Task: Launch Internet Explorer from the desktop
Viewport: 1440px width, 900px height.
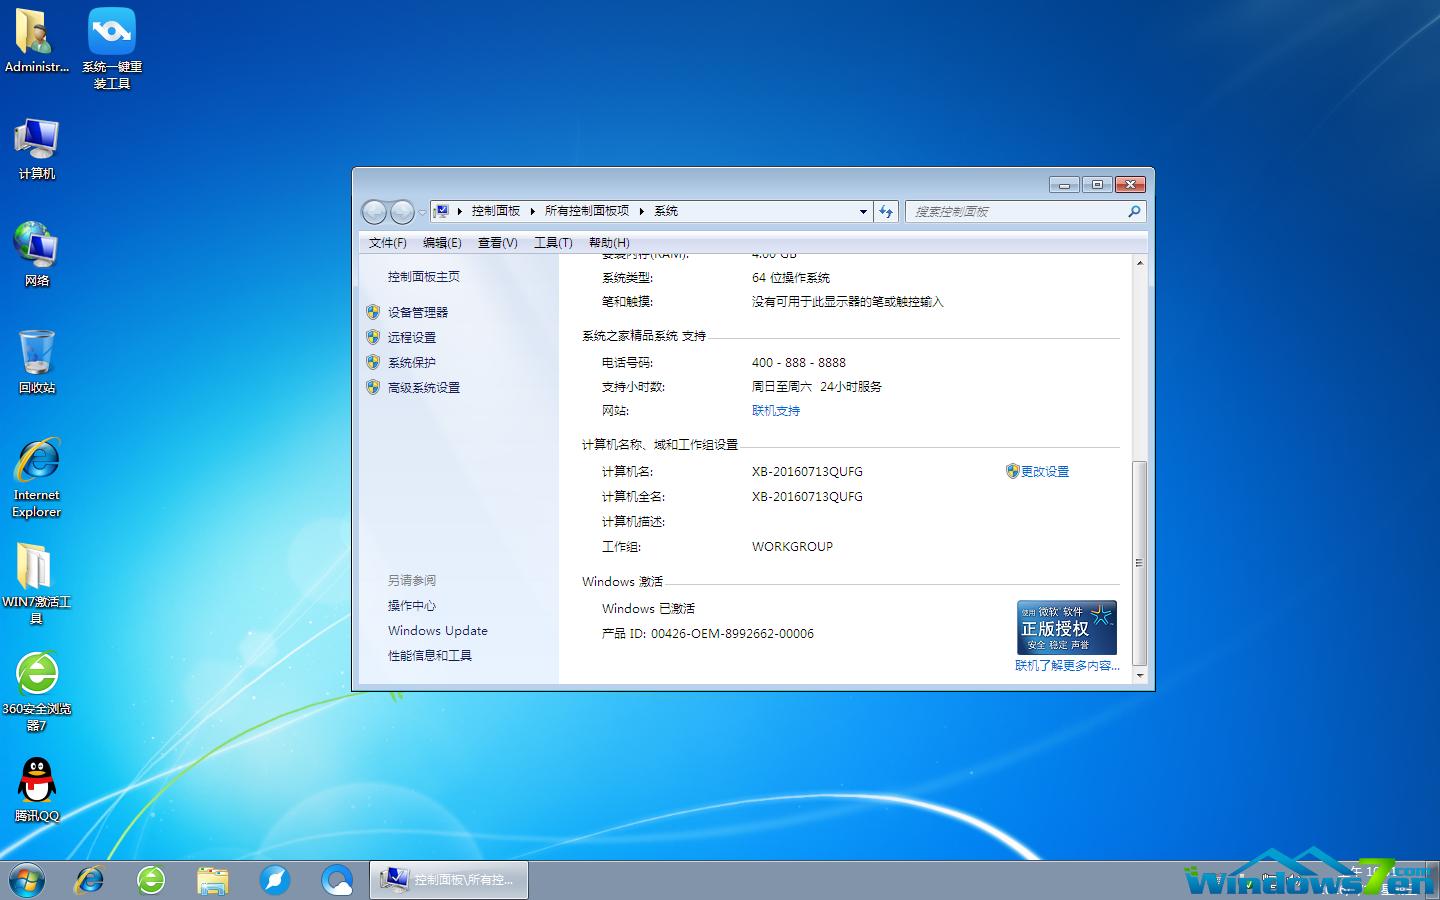Action: pyautogui.click(x=36, y=470)
